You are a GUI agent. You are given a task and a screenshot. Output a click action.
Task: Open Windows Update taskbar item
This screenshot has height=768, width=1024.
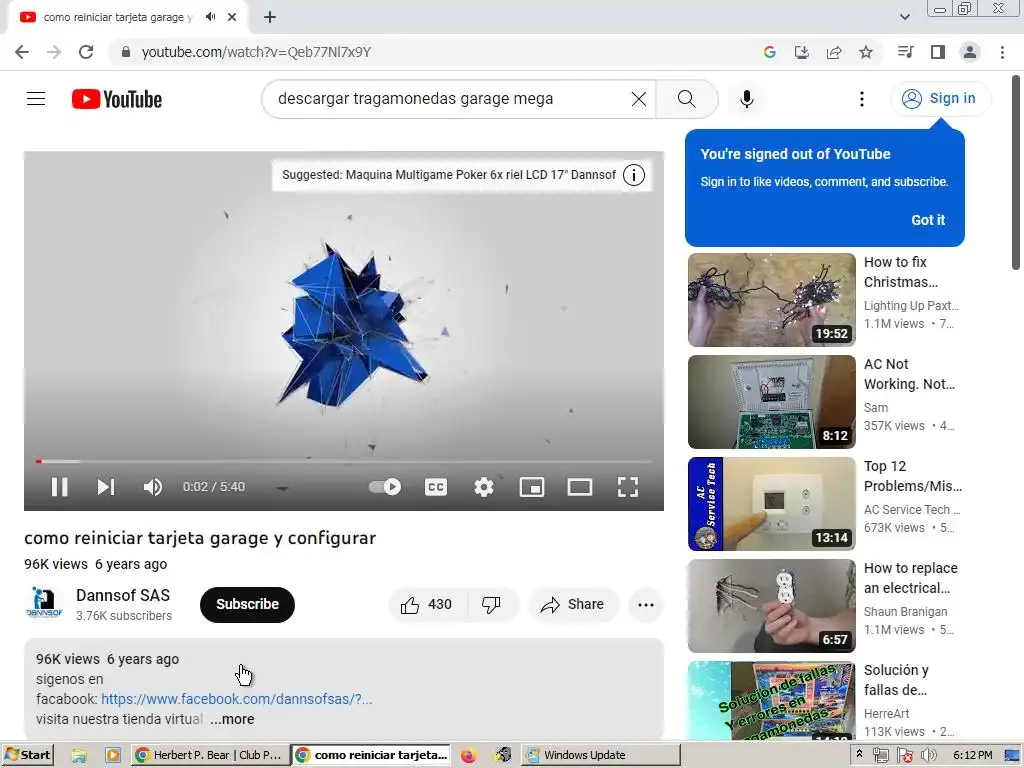click(x=601, y=755)
